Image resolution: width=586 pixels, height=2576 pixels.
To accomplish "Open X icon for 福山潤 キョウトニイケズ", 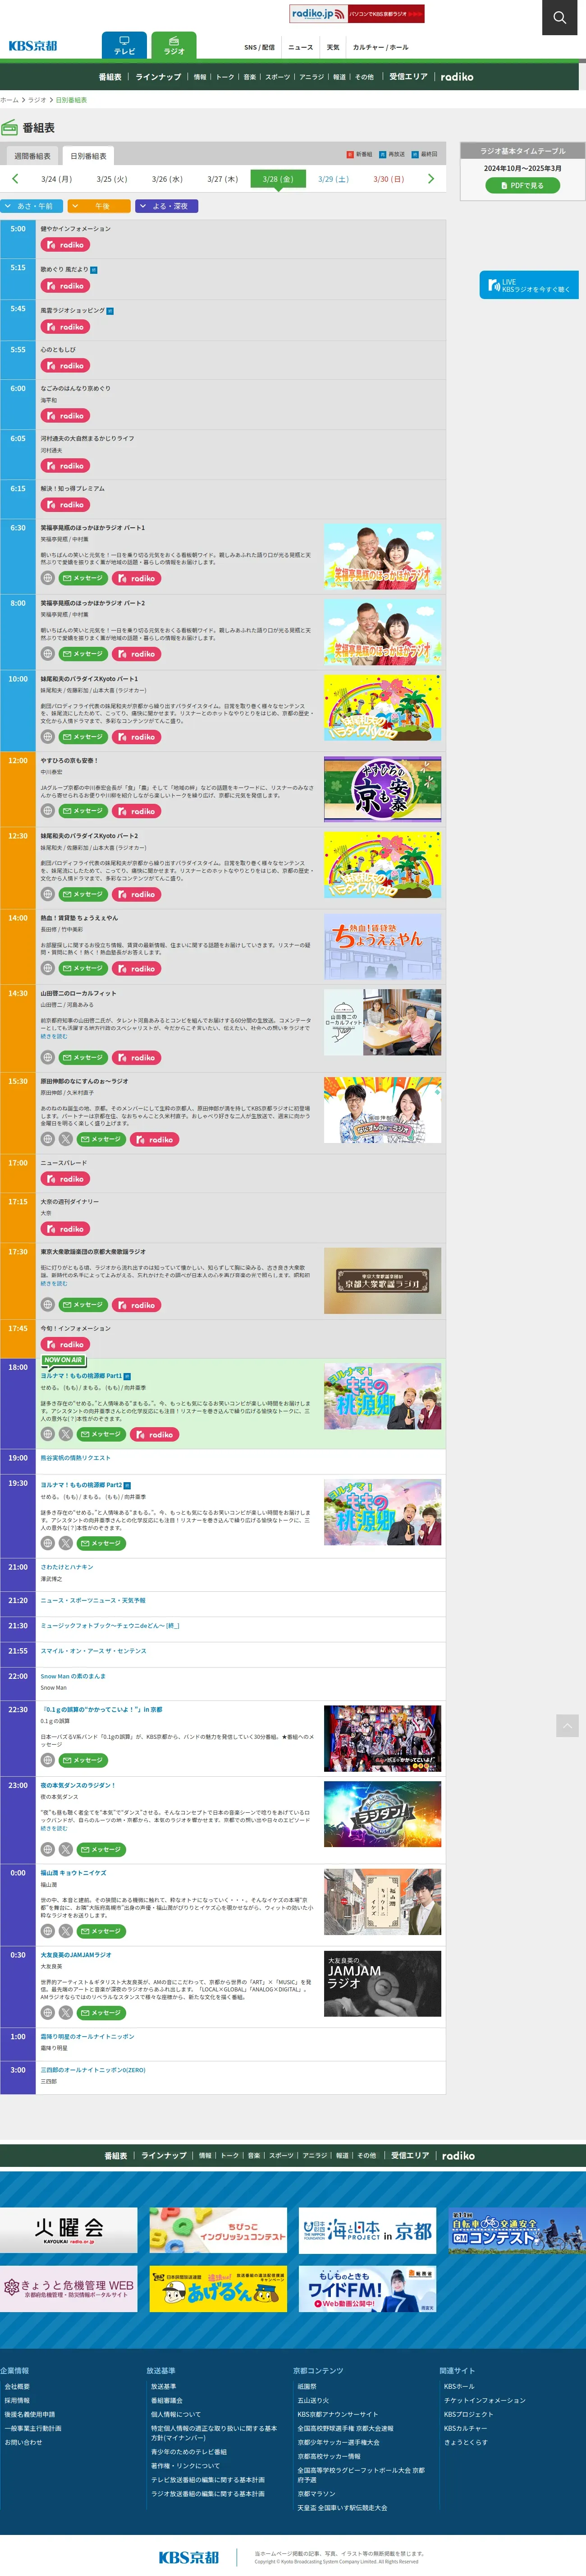I will 65,1931.
